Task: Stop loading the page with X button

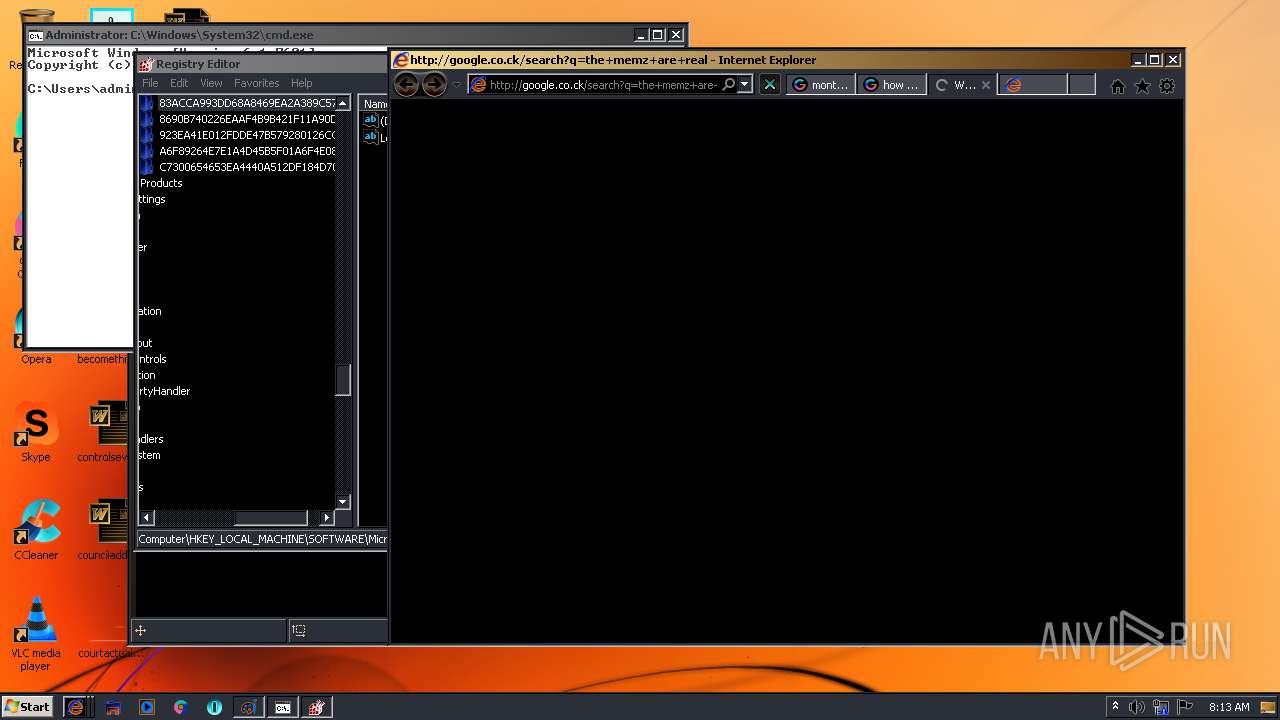Action: point(769,85)
